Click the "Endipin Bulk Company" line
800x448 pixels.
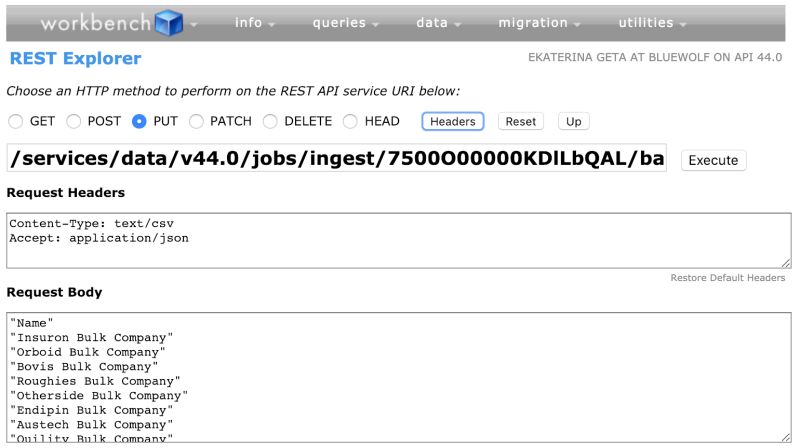point(92,410)
